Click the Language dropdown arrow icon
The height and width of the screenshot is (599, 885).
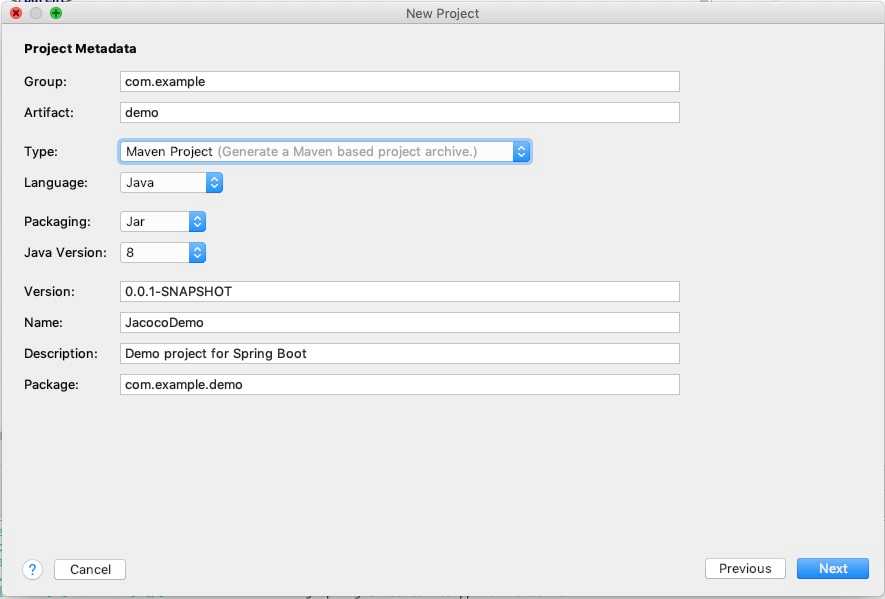coord(214,182)
